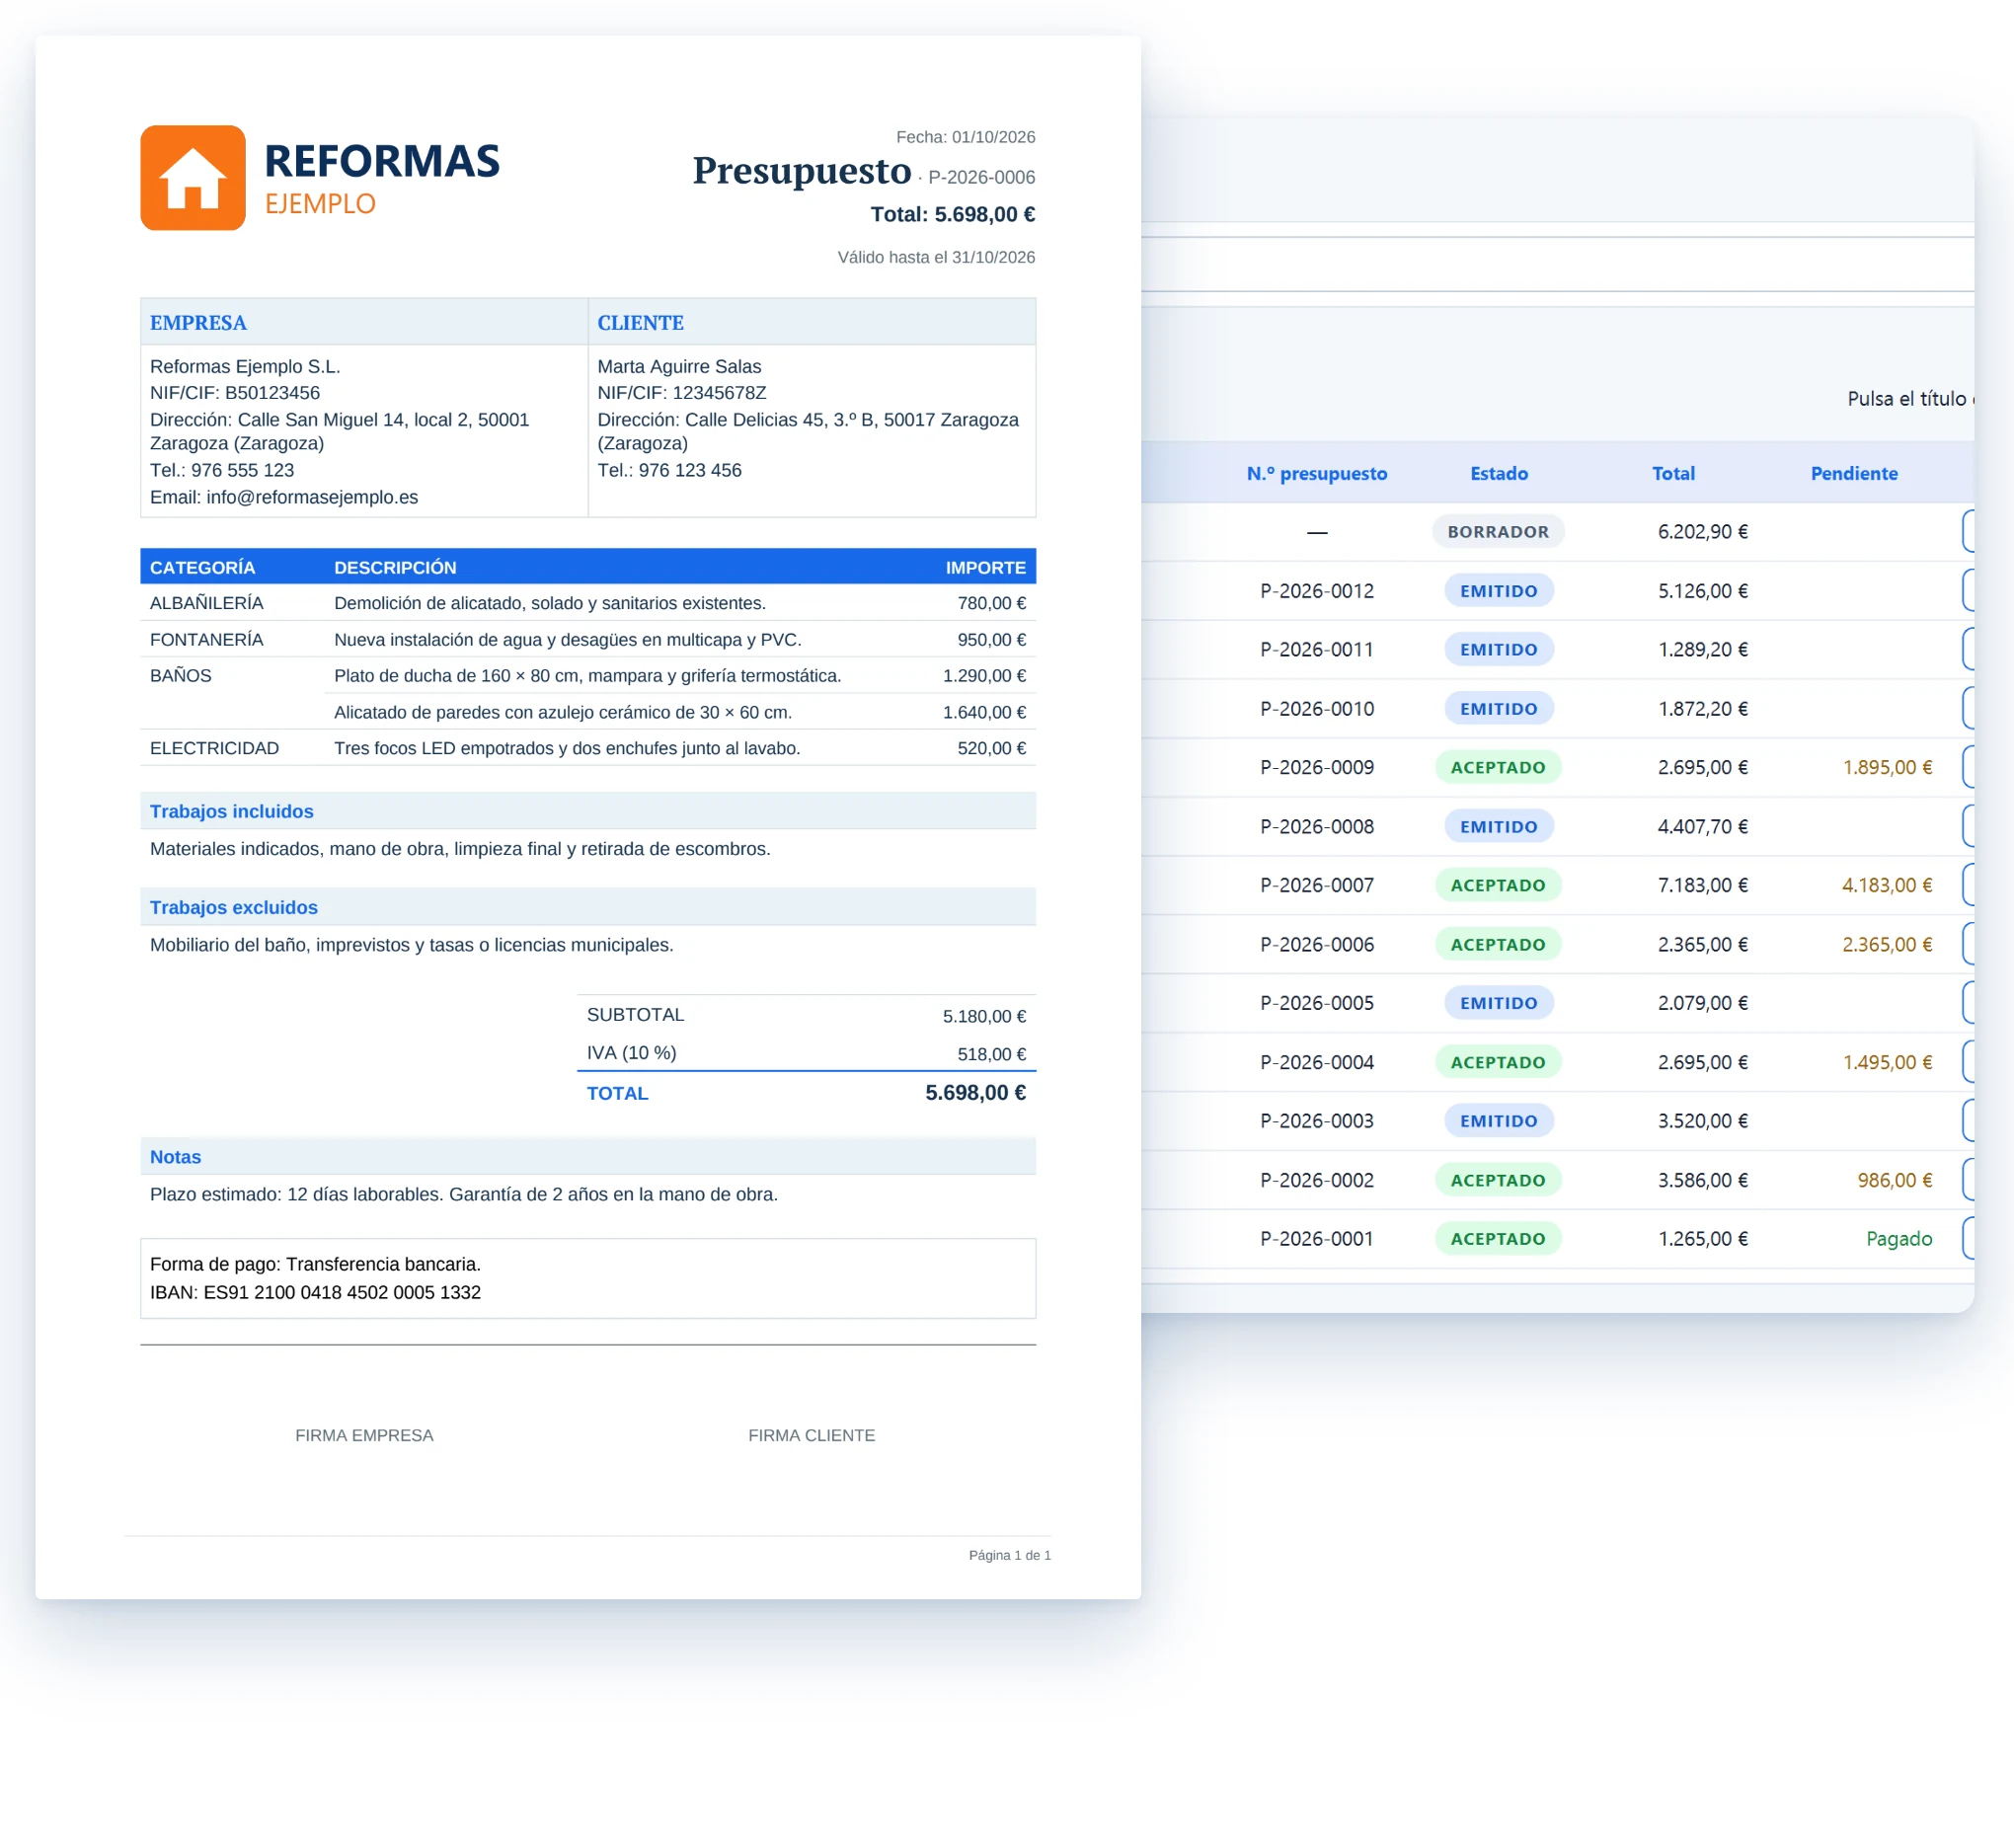Click the IVA (10 %) line
Viewport: 2014px width, 1848px height.
coord(806,1053)
